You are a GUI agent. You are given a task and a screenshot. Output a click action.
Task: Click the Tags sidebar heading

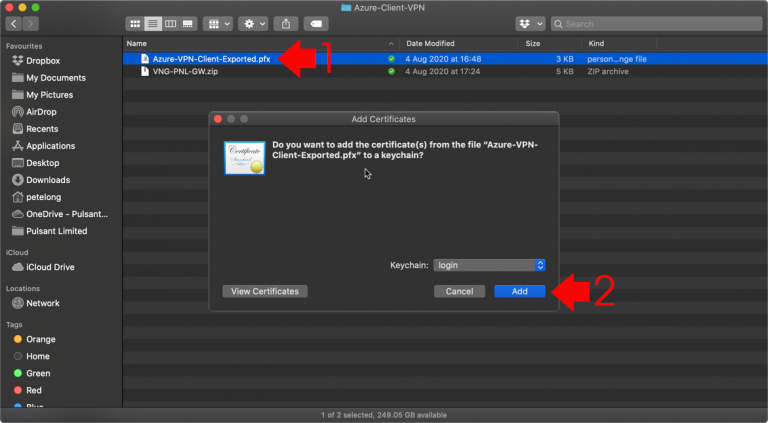pyautogui.click(x=14, y=325)
